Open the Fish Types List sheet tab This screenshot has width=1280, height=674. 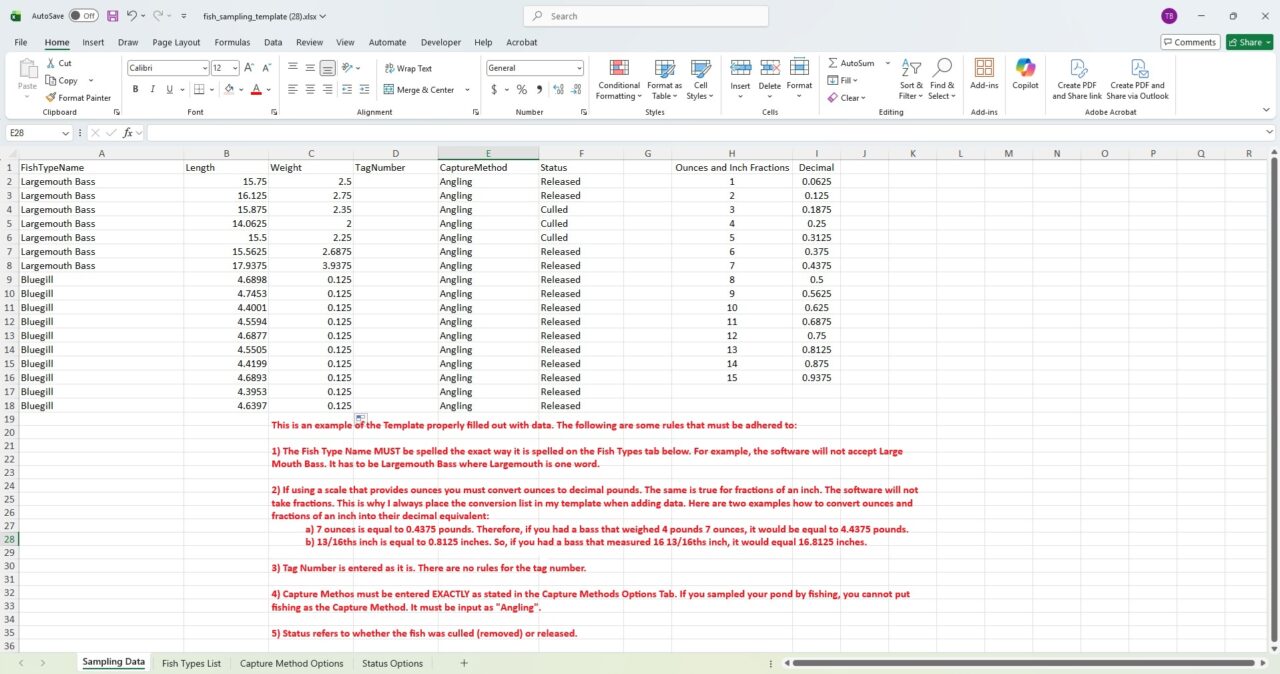coord(191,663)
